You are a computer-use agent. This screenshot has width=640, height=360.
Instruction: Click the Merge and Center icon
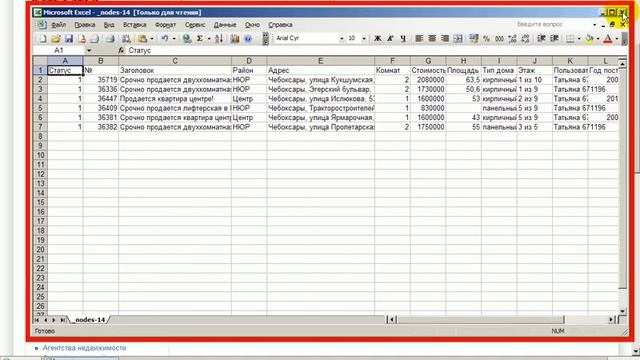pyautogui.click(x=458, y=39)
